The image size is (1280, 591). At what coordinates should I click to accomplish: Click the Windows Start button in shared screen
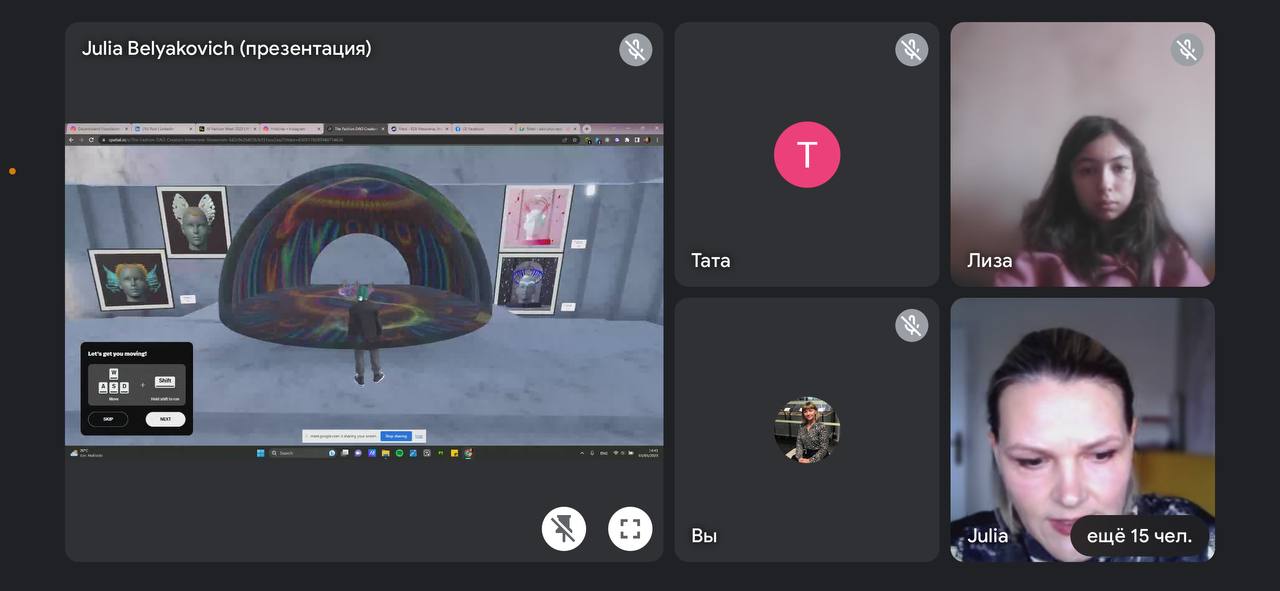pyautogui.click(x=260, y=453)
